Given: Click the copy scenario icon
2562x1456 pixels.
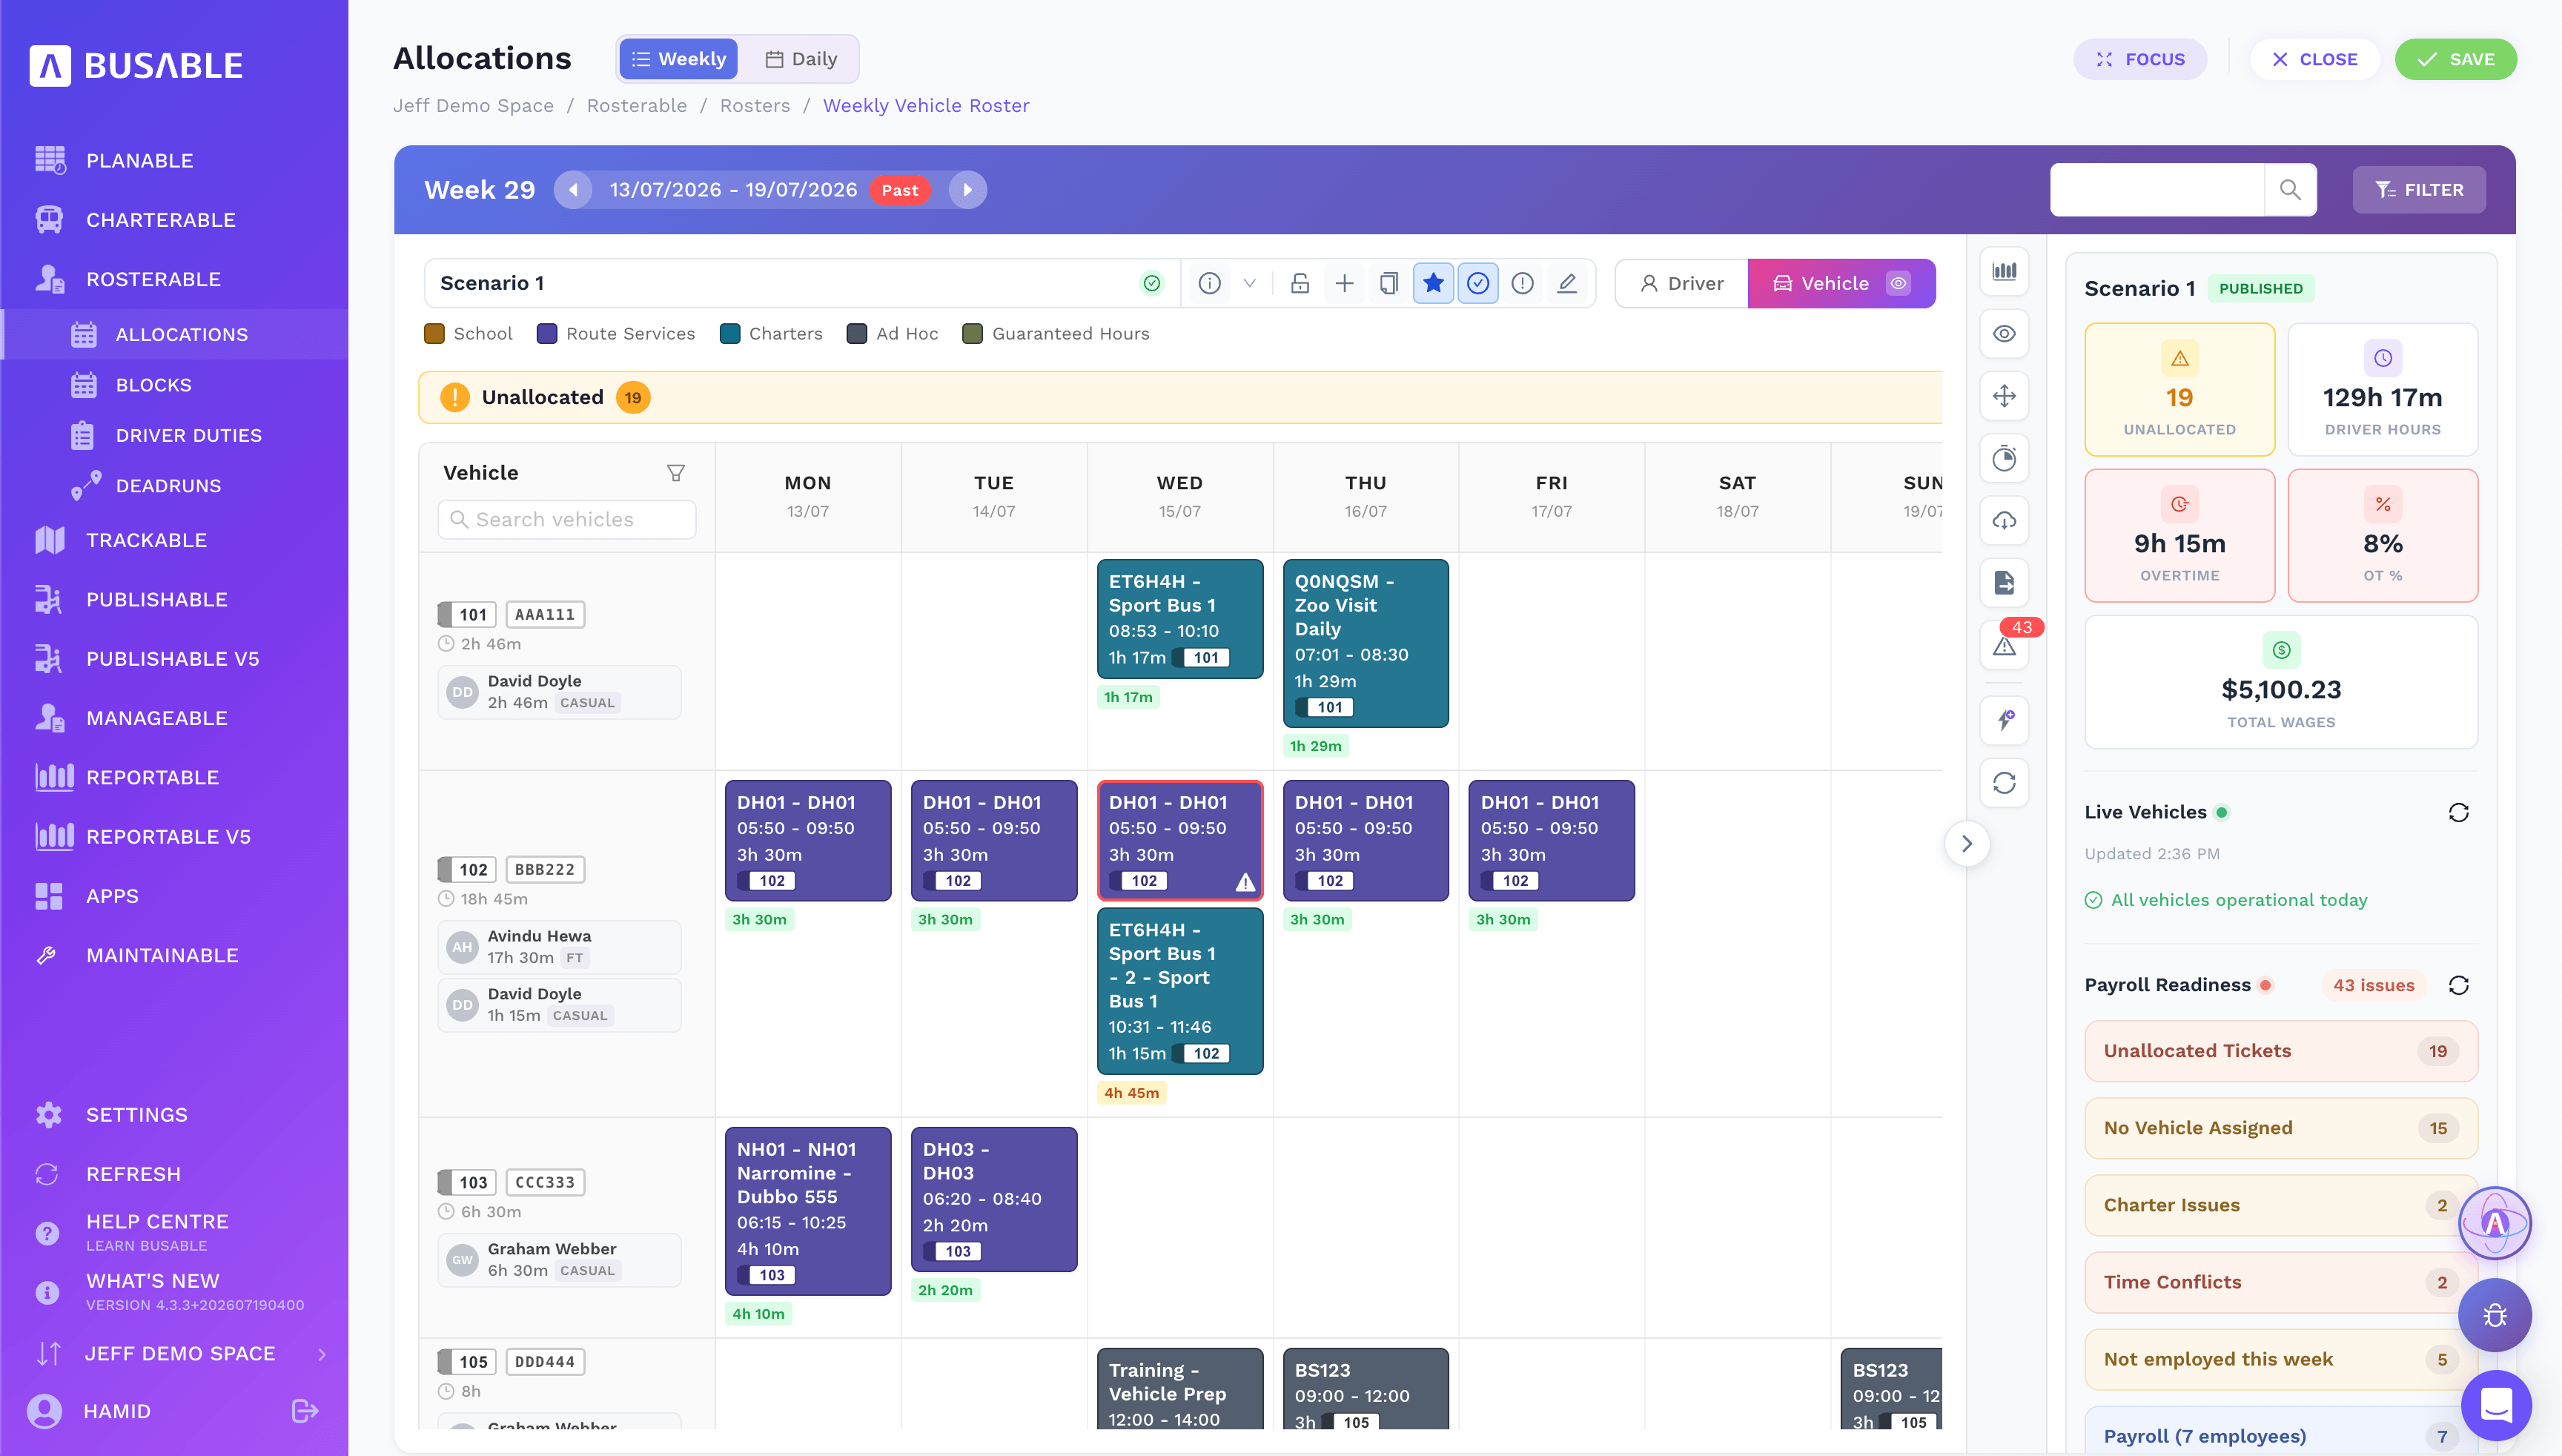Looking at the screenshot, I should tap(1388, 283).
